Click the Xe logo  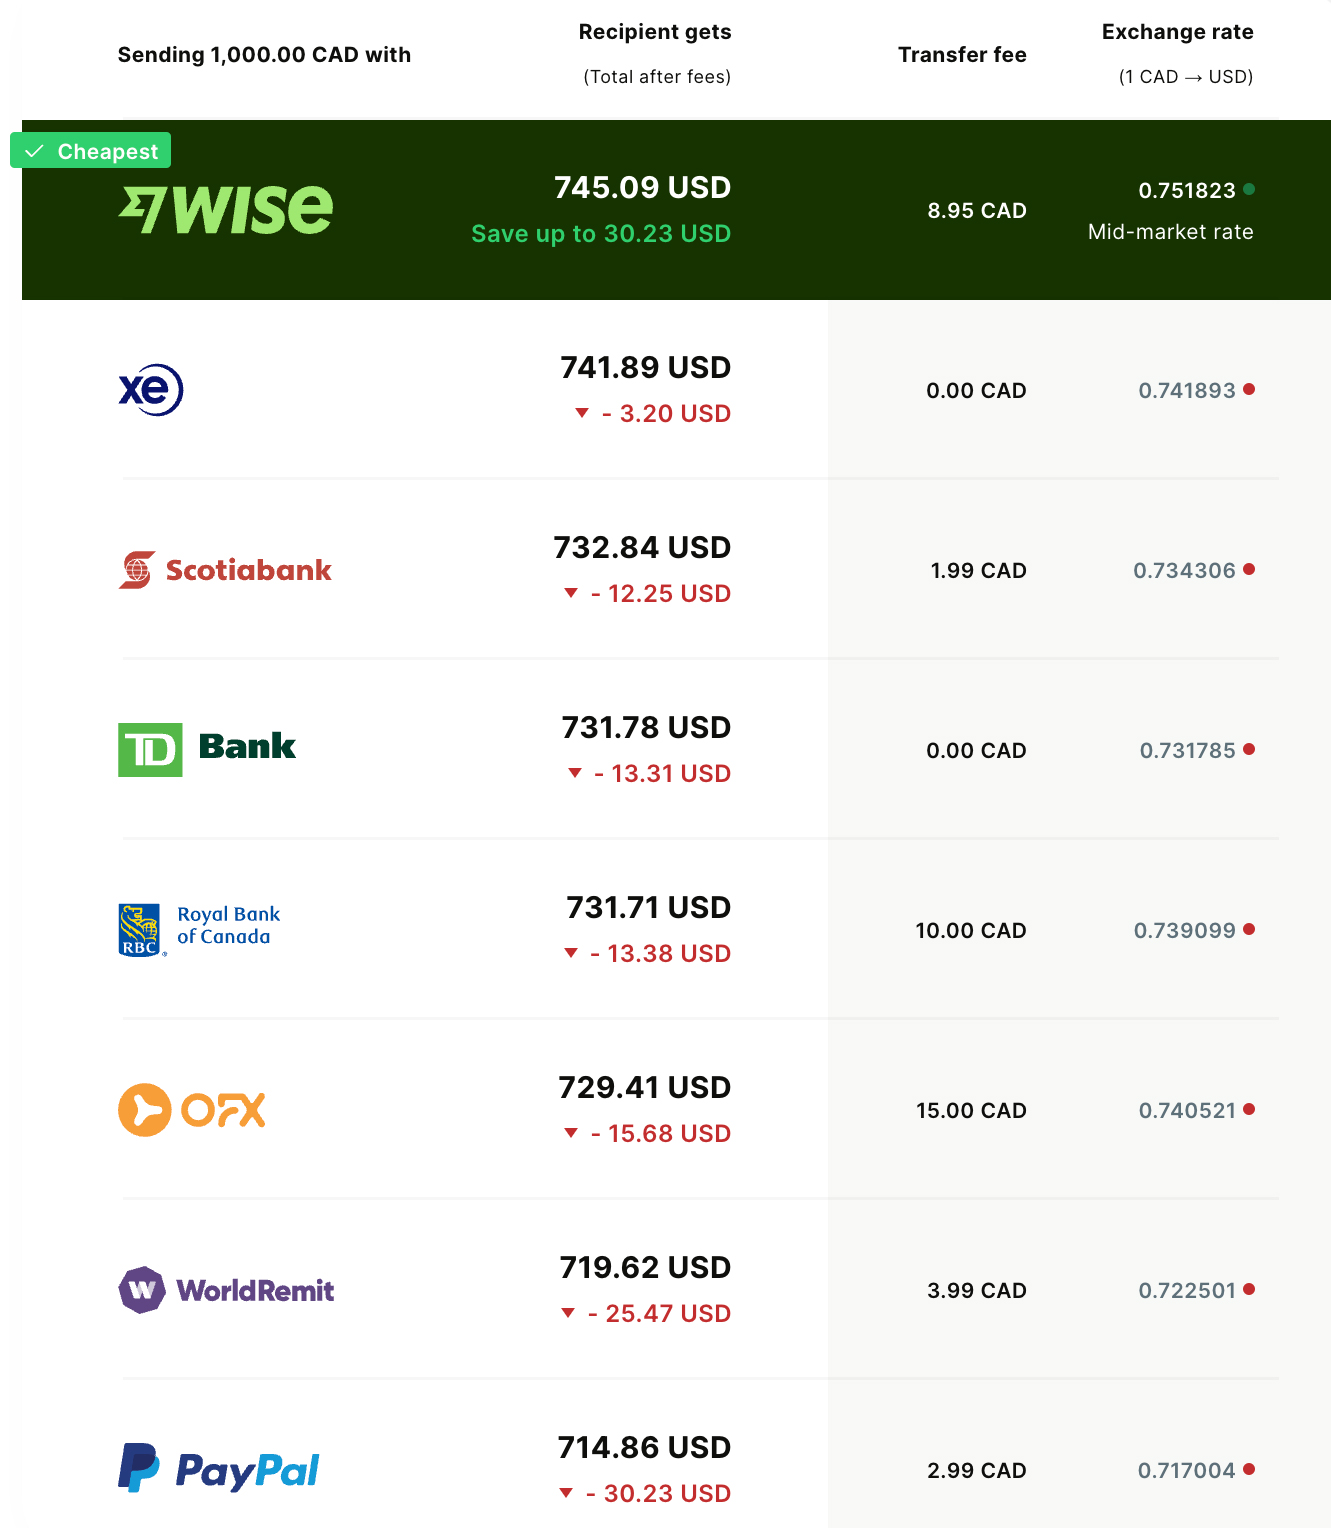tap(151, 390)
